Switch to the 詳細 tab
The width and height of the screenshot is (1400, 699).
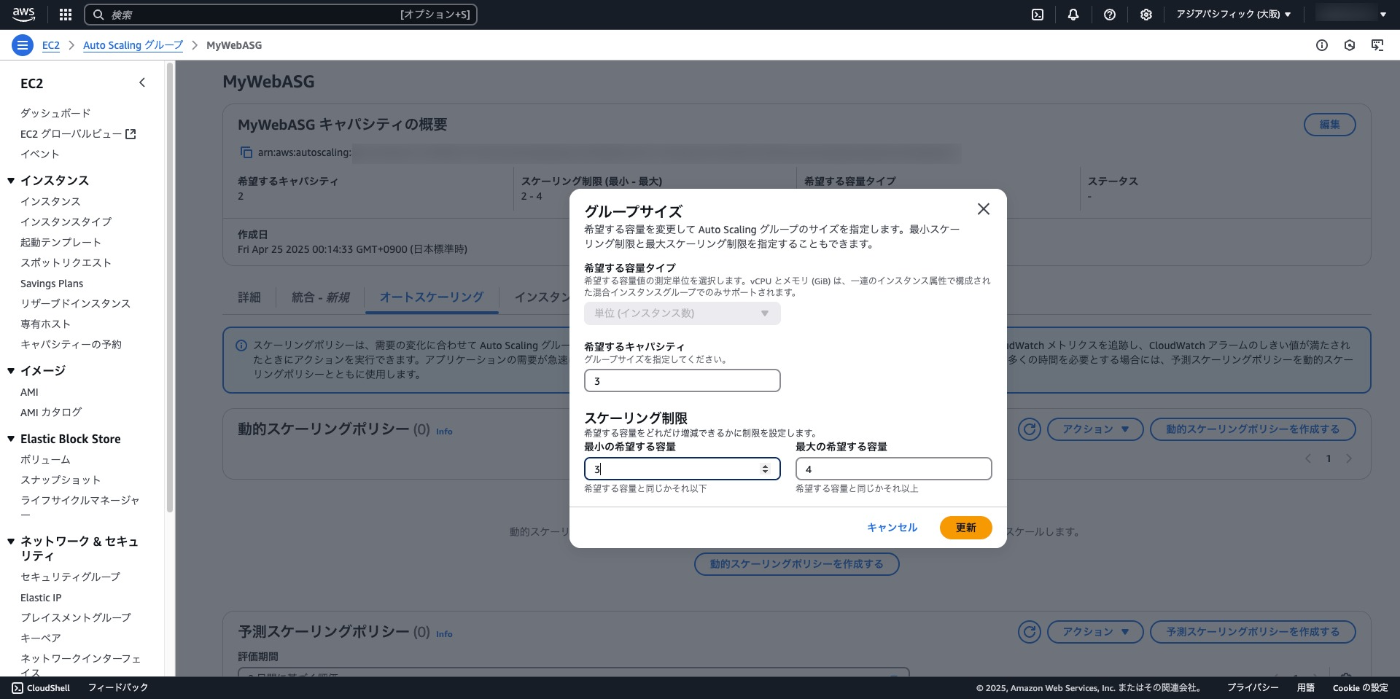coord(249,297)
